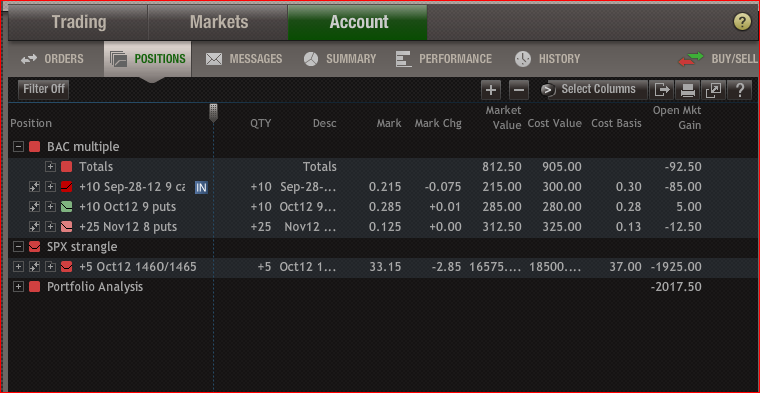Select the Account tab
Screen dimensions: 760x393
click(x=358, y=22)
